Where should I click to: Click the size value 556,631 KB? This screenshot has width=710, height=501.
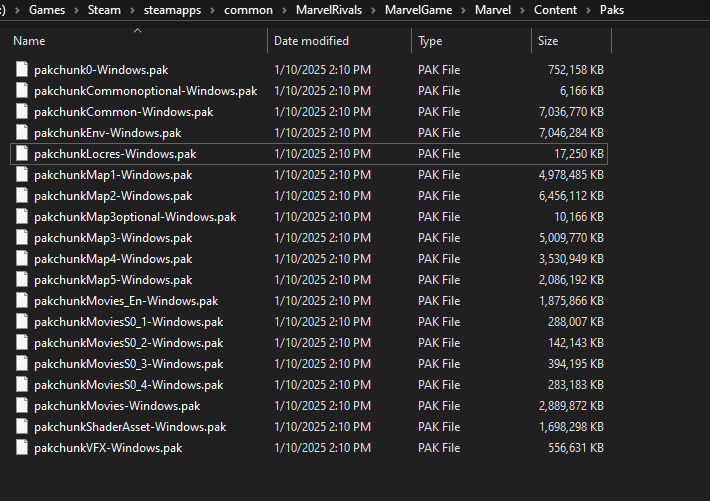coord(576,448)
